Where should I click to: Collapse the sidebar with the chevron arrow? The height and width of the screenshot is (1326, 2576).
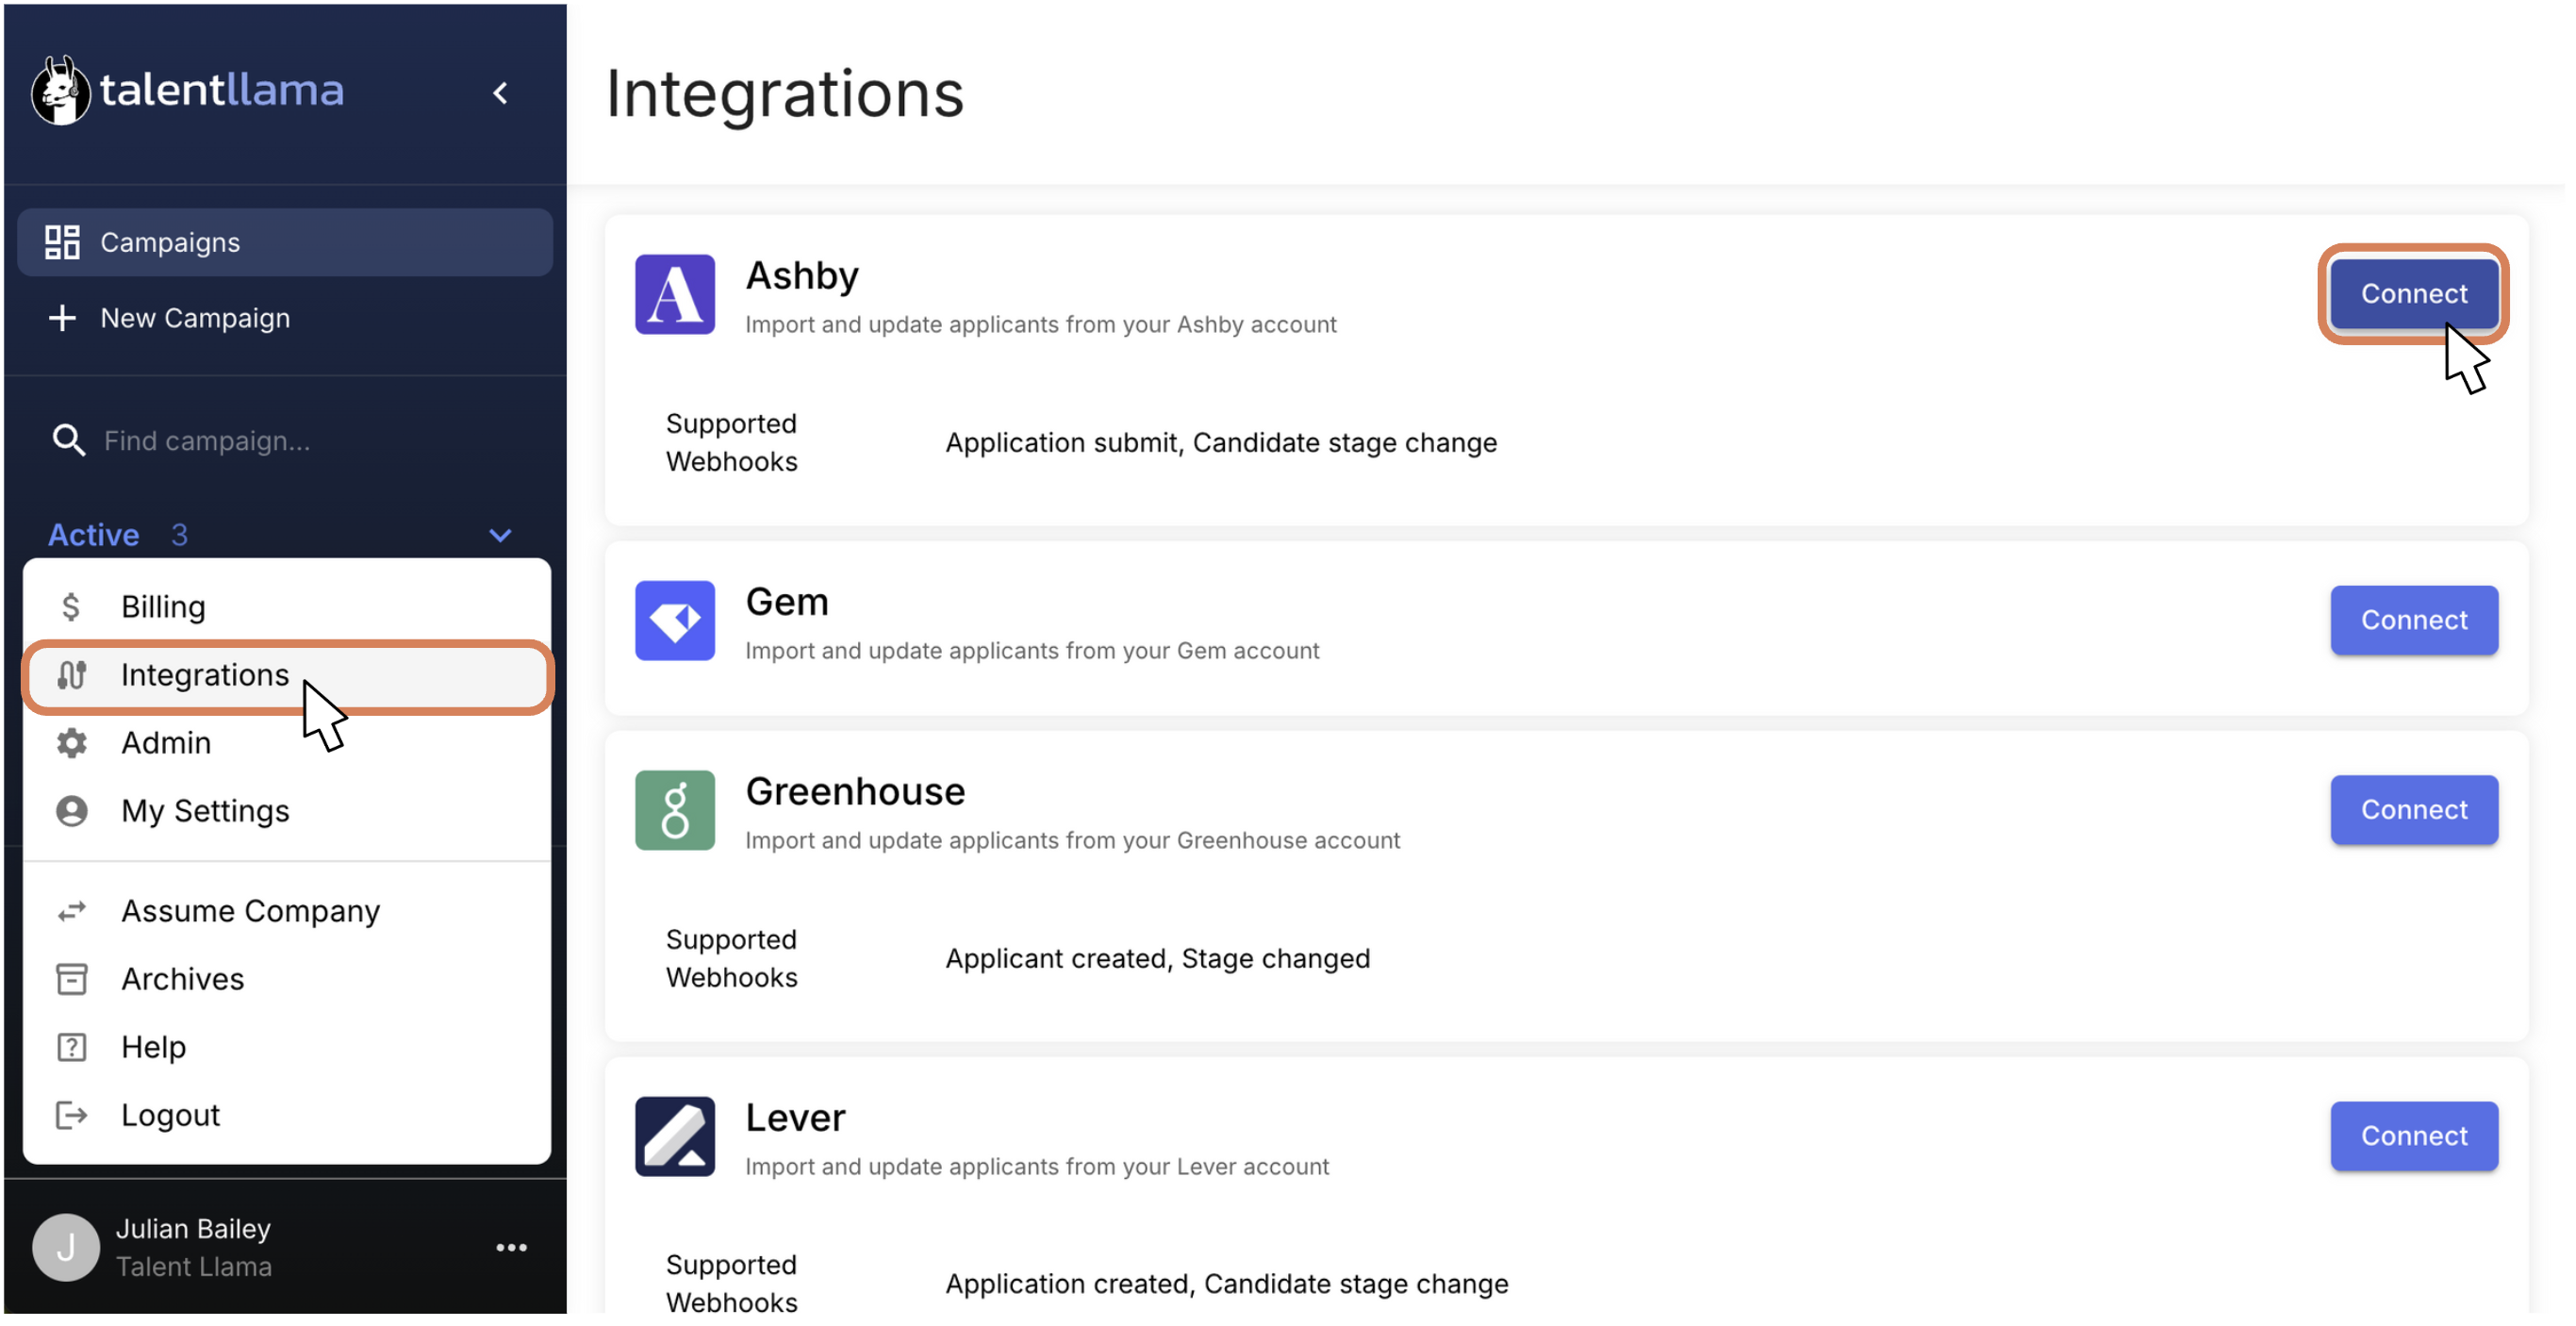[x=501, y=93]
